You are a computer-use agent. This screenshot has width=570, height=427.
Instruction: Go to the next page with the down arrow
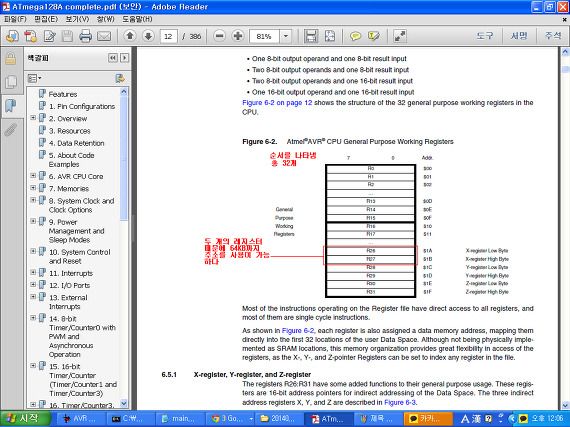click(x=148, y=36)
